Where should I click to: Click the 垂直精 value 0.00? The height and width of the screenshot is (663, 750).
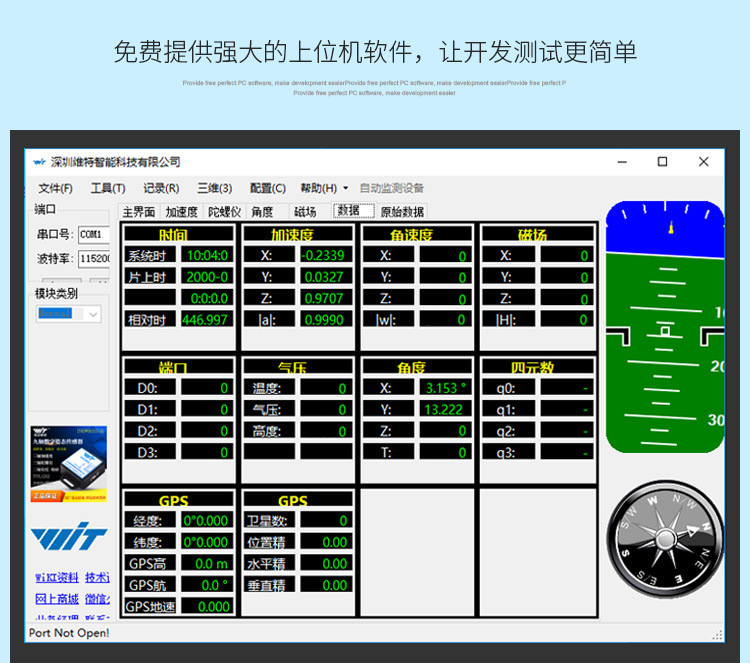[326, 585]
